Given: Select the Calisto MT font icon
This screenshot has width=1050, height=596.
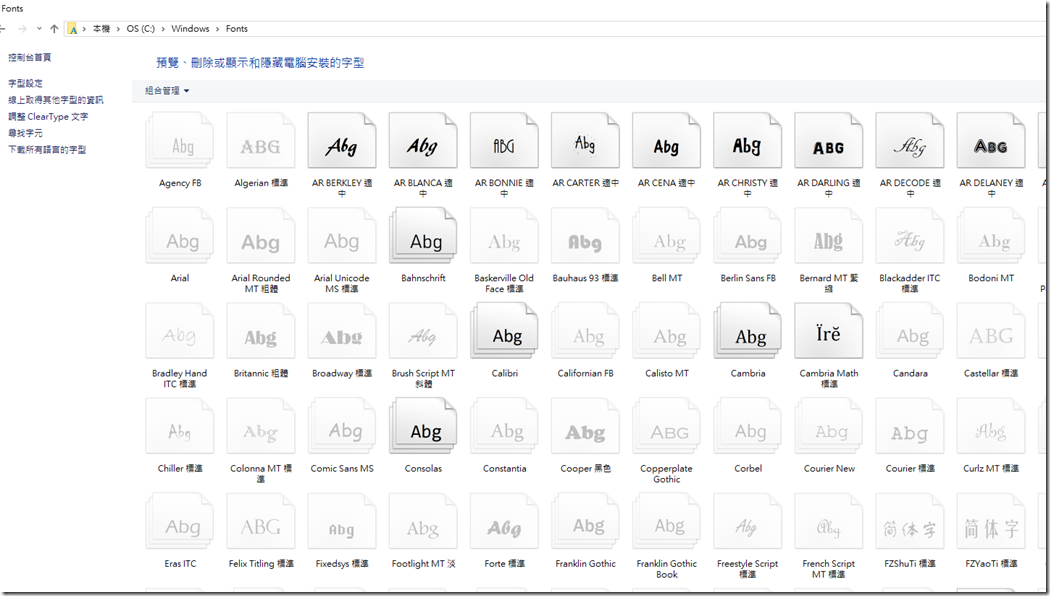Looking at the screenshot, I should [x=666, y=331].
